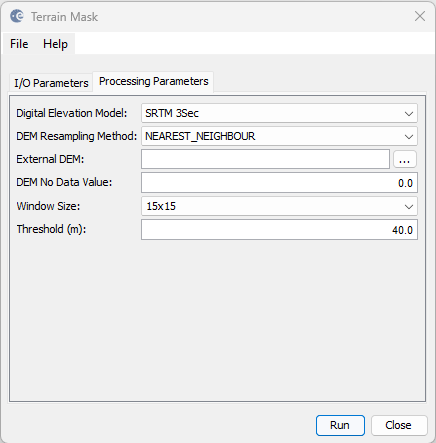Click the NEAREST_NEIGHBOUR combo box

[x=279, y=136]
